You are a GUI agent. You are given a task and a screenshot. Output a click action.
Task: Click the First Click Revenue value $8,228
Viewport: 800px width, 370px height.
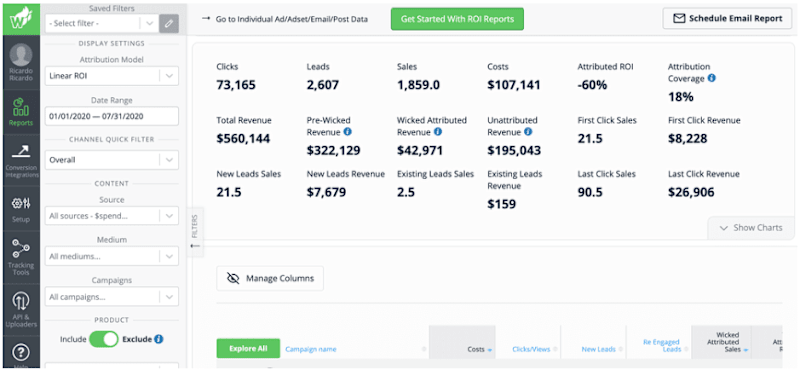[x=688, y=139]
